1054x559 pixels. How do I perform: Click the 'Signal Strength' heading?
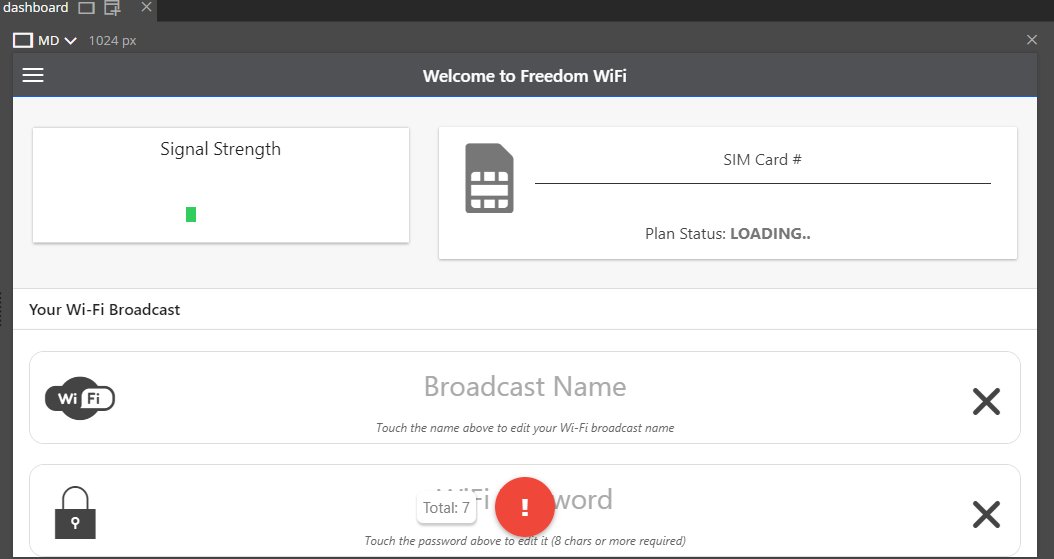(x=220, y=149)
